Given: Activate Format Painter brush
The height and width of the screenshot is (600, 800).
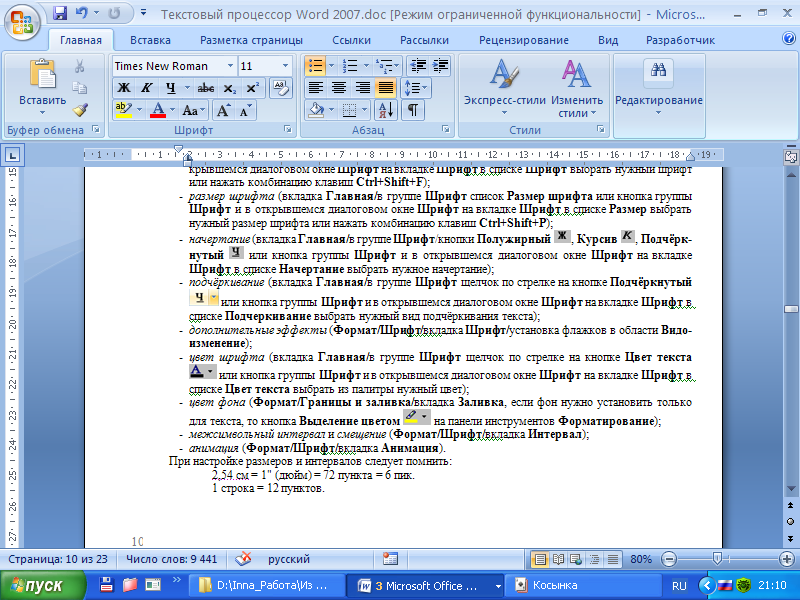Looking at the screenshot, I should click(x=80, y=110).
